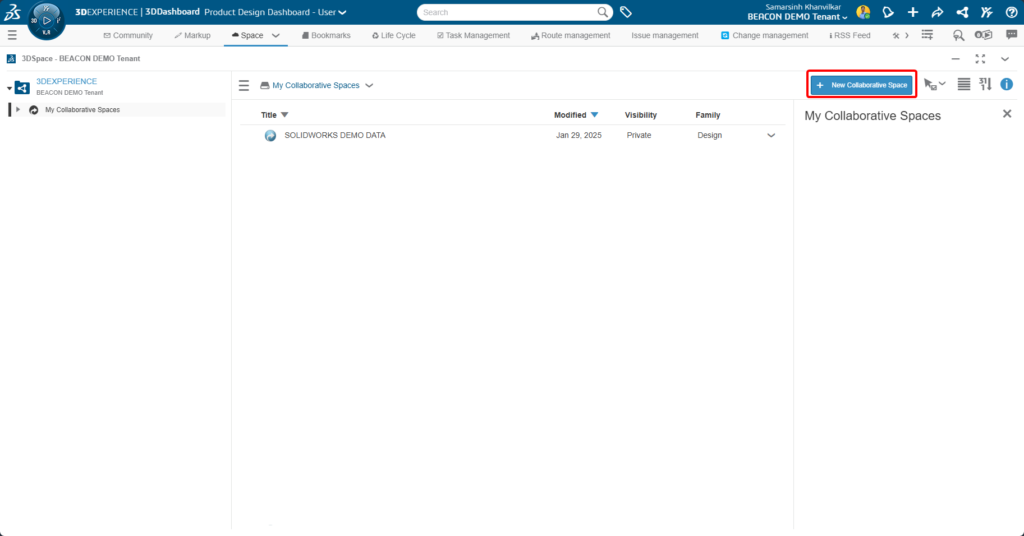Click the plus add-content icon in top bar
The height and width of the screenshot is (536, 1024).
912,12
